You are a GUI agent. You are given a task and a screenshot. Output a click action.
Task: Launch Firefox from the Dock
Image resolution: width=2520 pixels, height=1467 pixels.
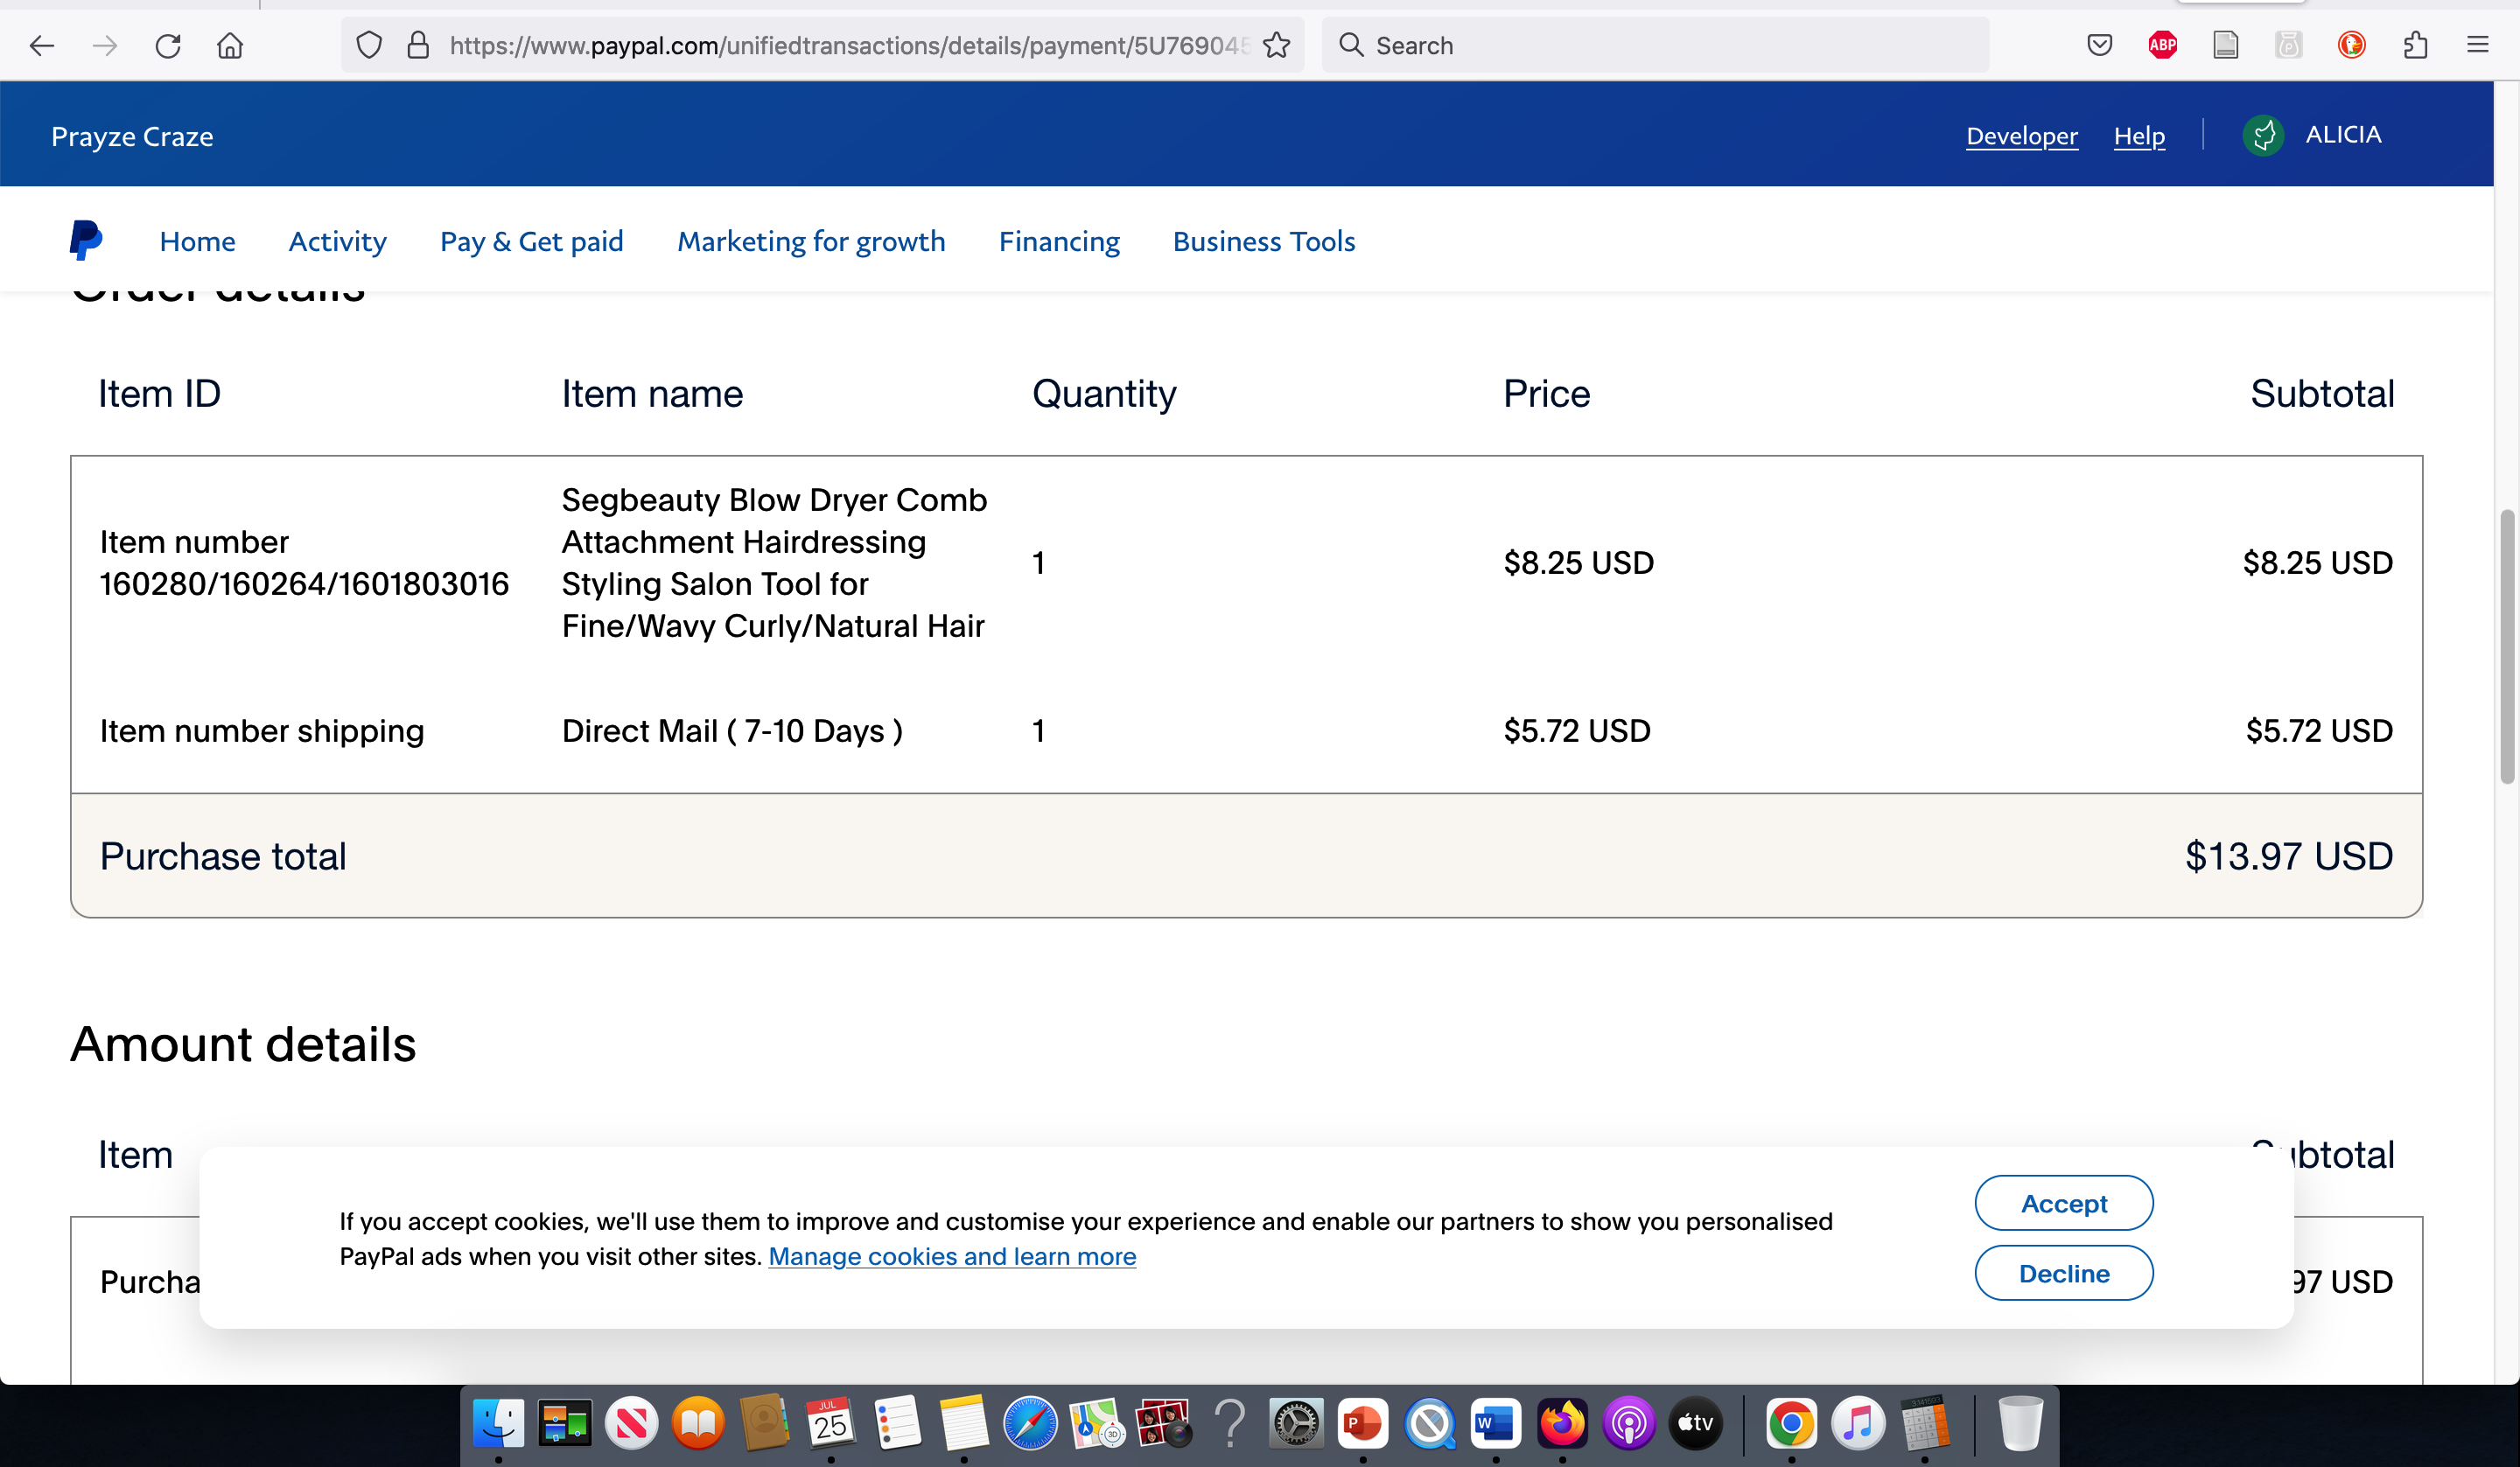pos(1562,1424)
